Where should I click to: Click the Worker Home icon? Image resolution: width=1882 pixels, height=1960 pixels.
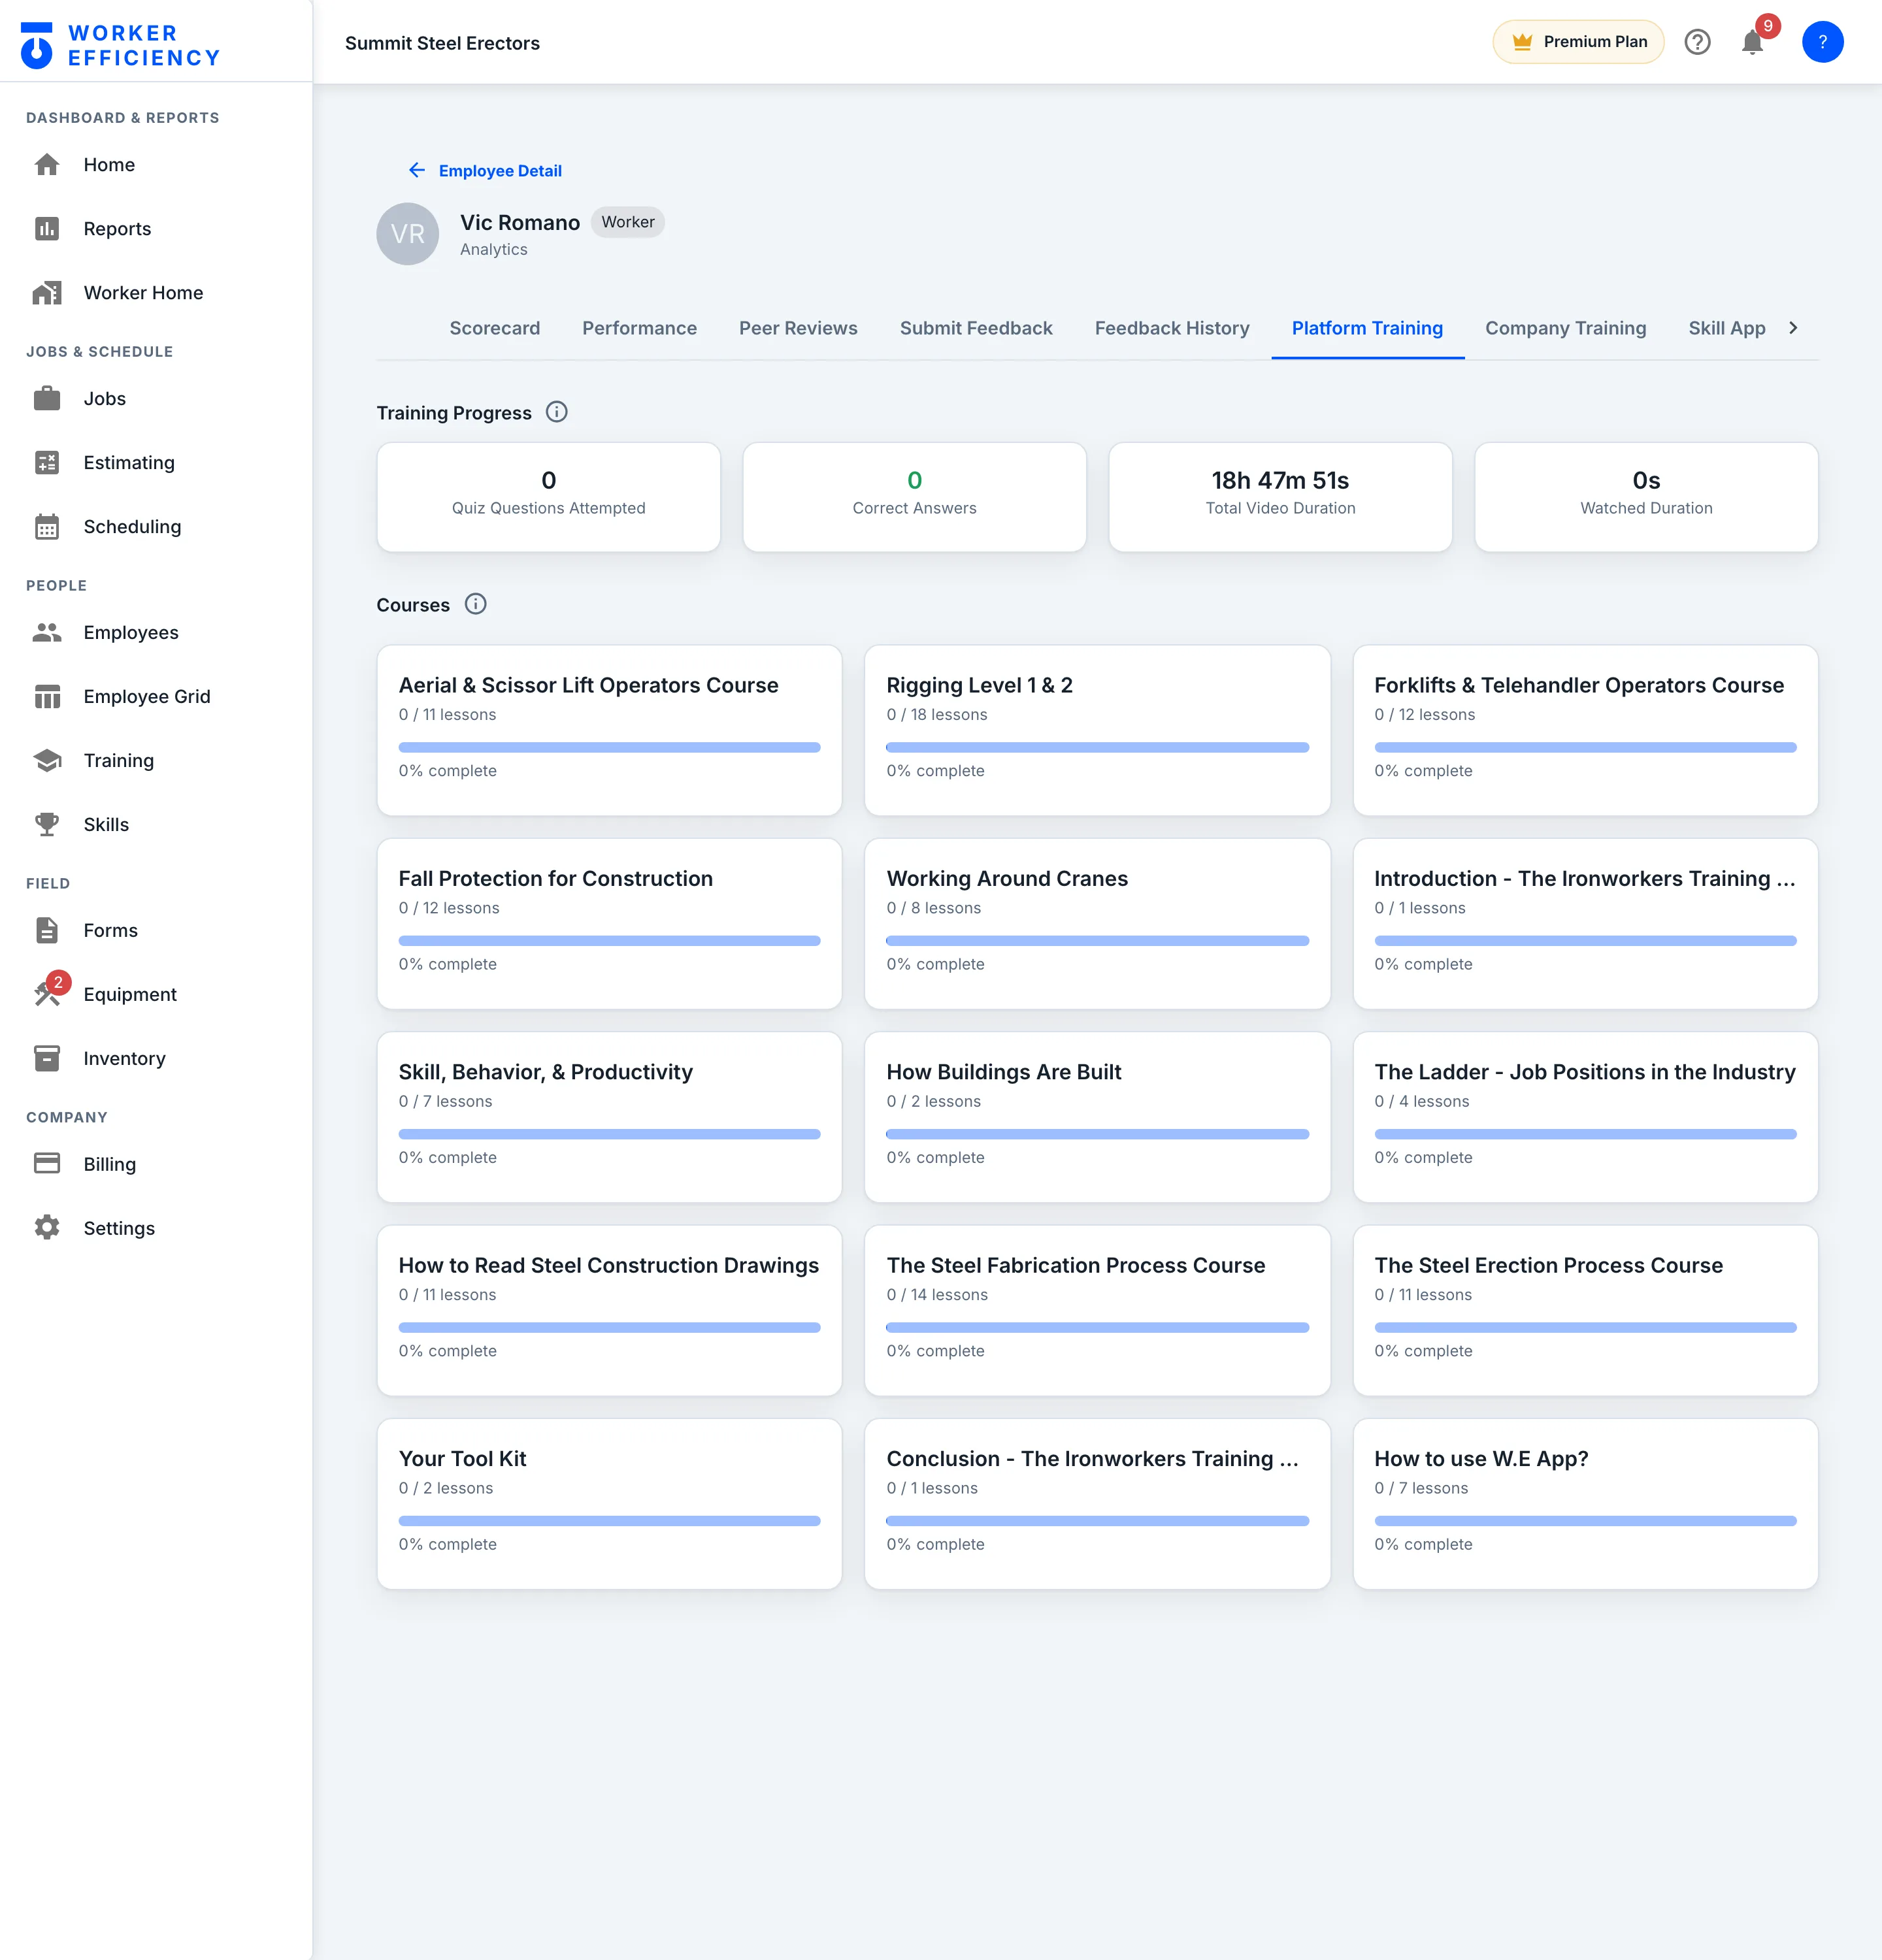[x=47, y=293]
